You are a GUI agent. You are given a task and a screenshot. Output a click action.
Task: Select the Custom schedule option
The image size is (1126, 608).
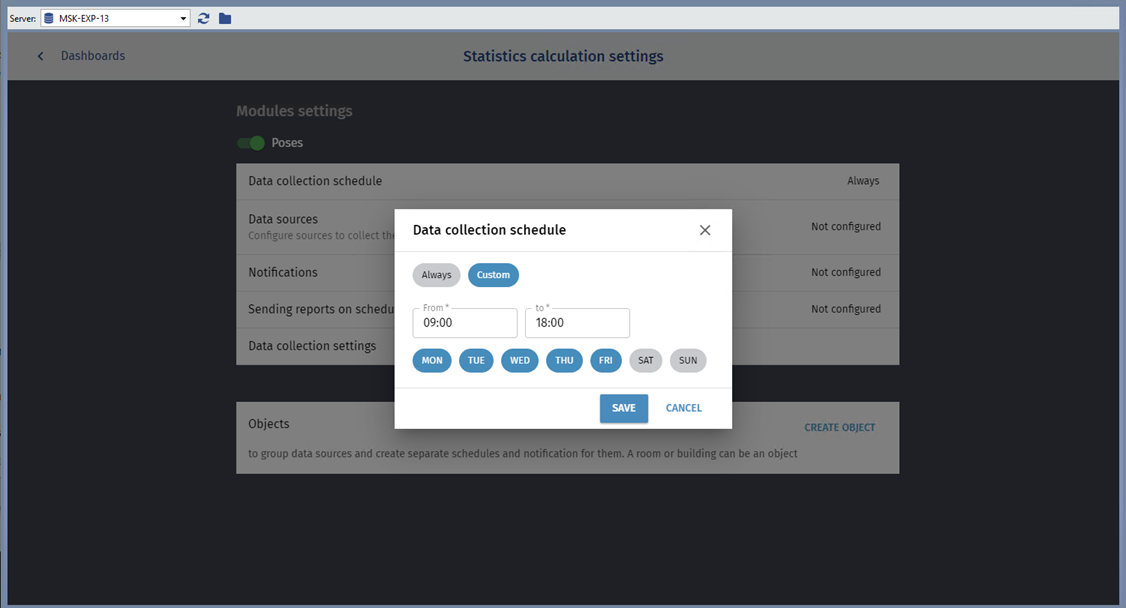(493, 275)
